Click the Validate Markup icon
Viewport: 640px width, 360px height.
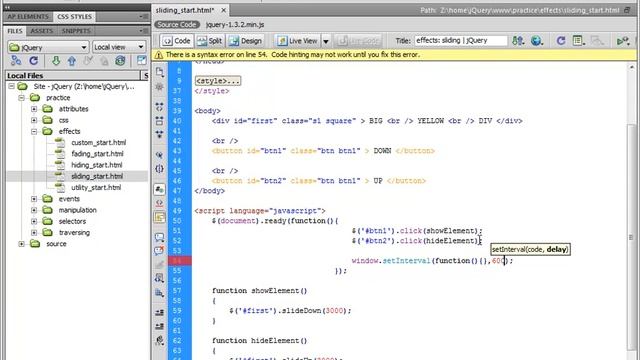[x=623, y=40]
